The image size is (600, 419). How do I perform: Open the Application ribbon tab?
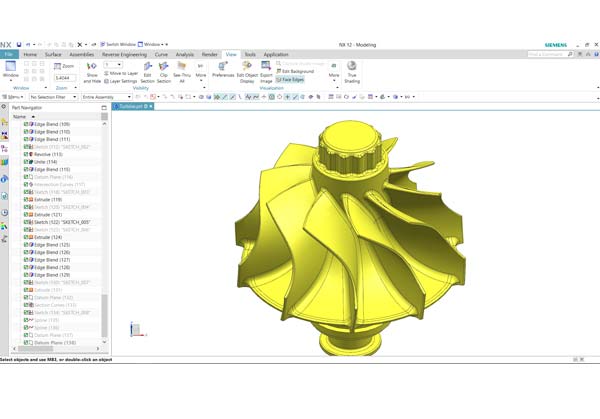point(276,55)
